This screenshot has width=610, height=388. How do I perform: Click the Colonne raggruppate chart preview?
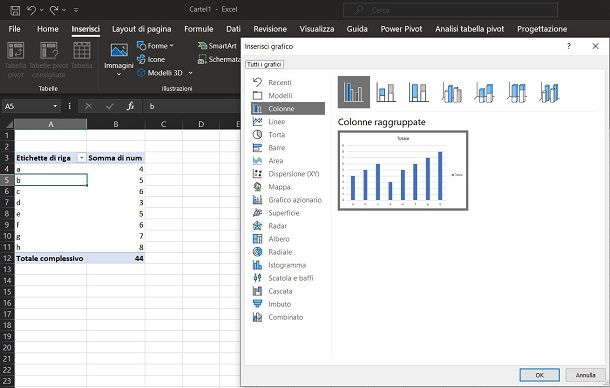(403, 170)
